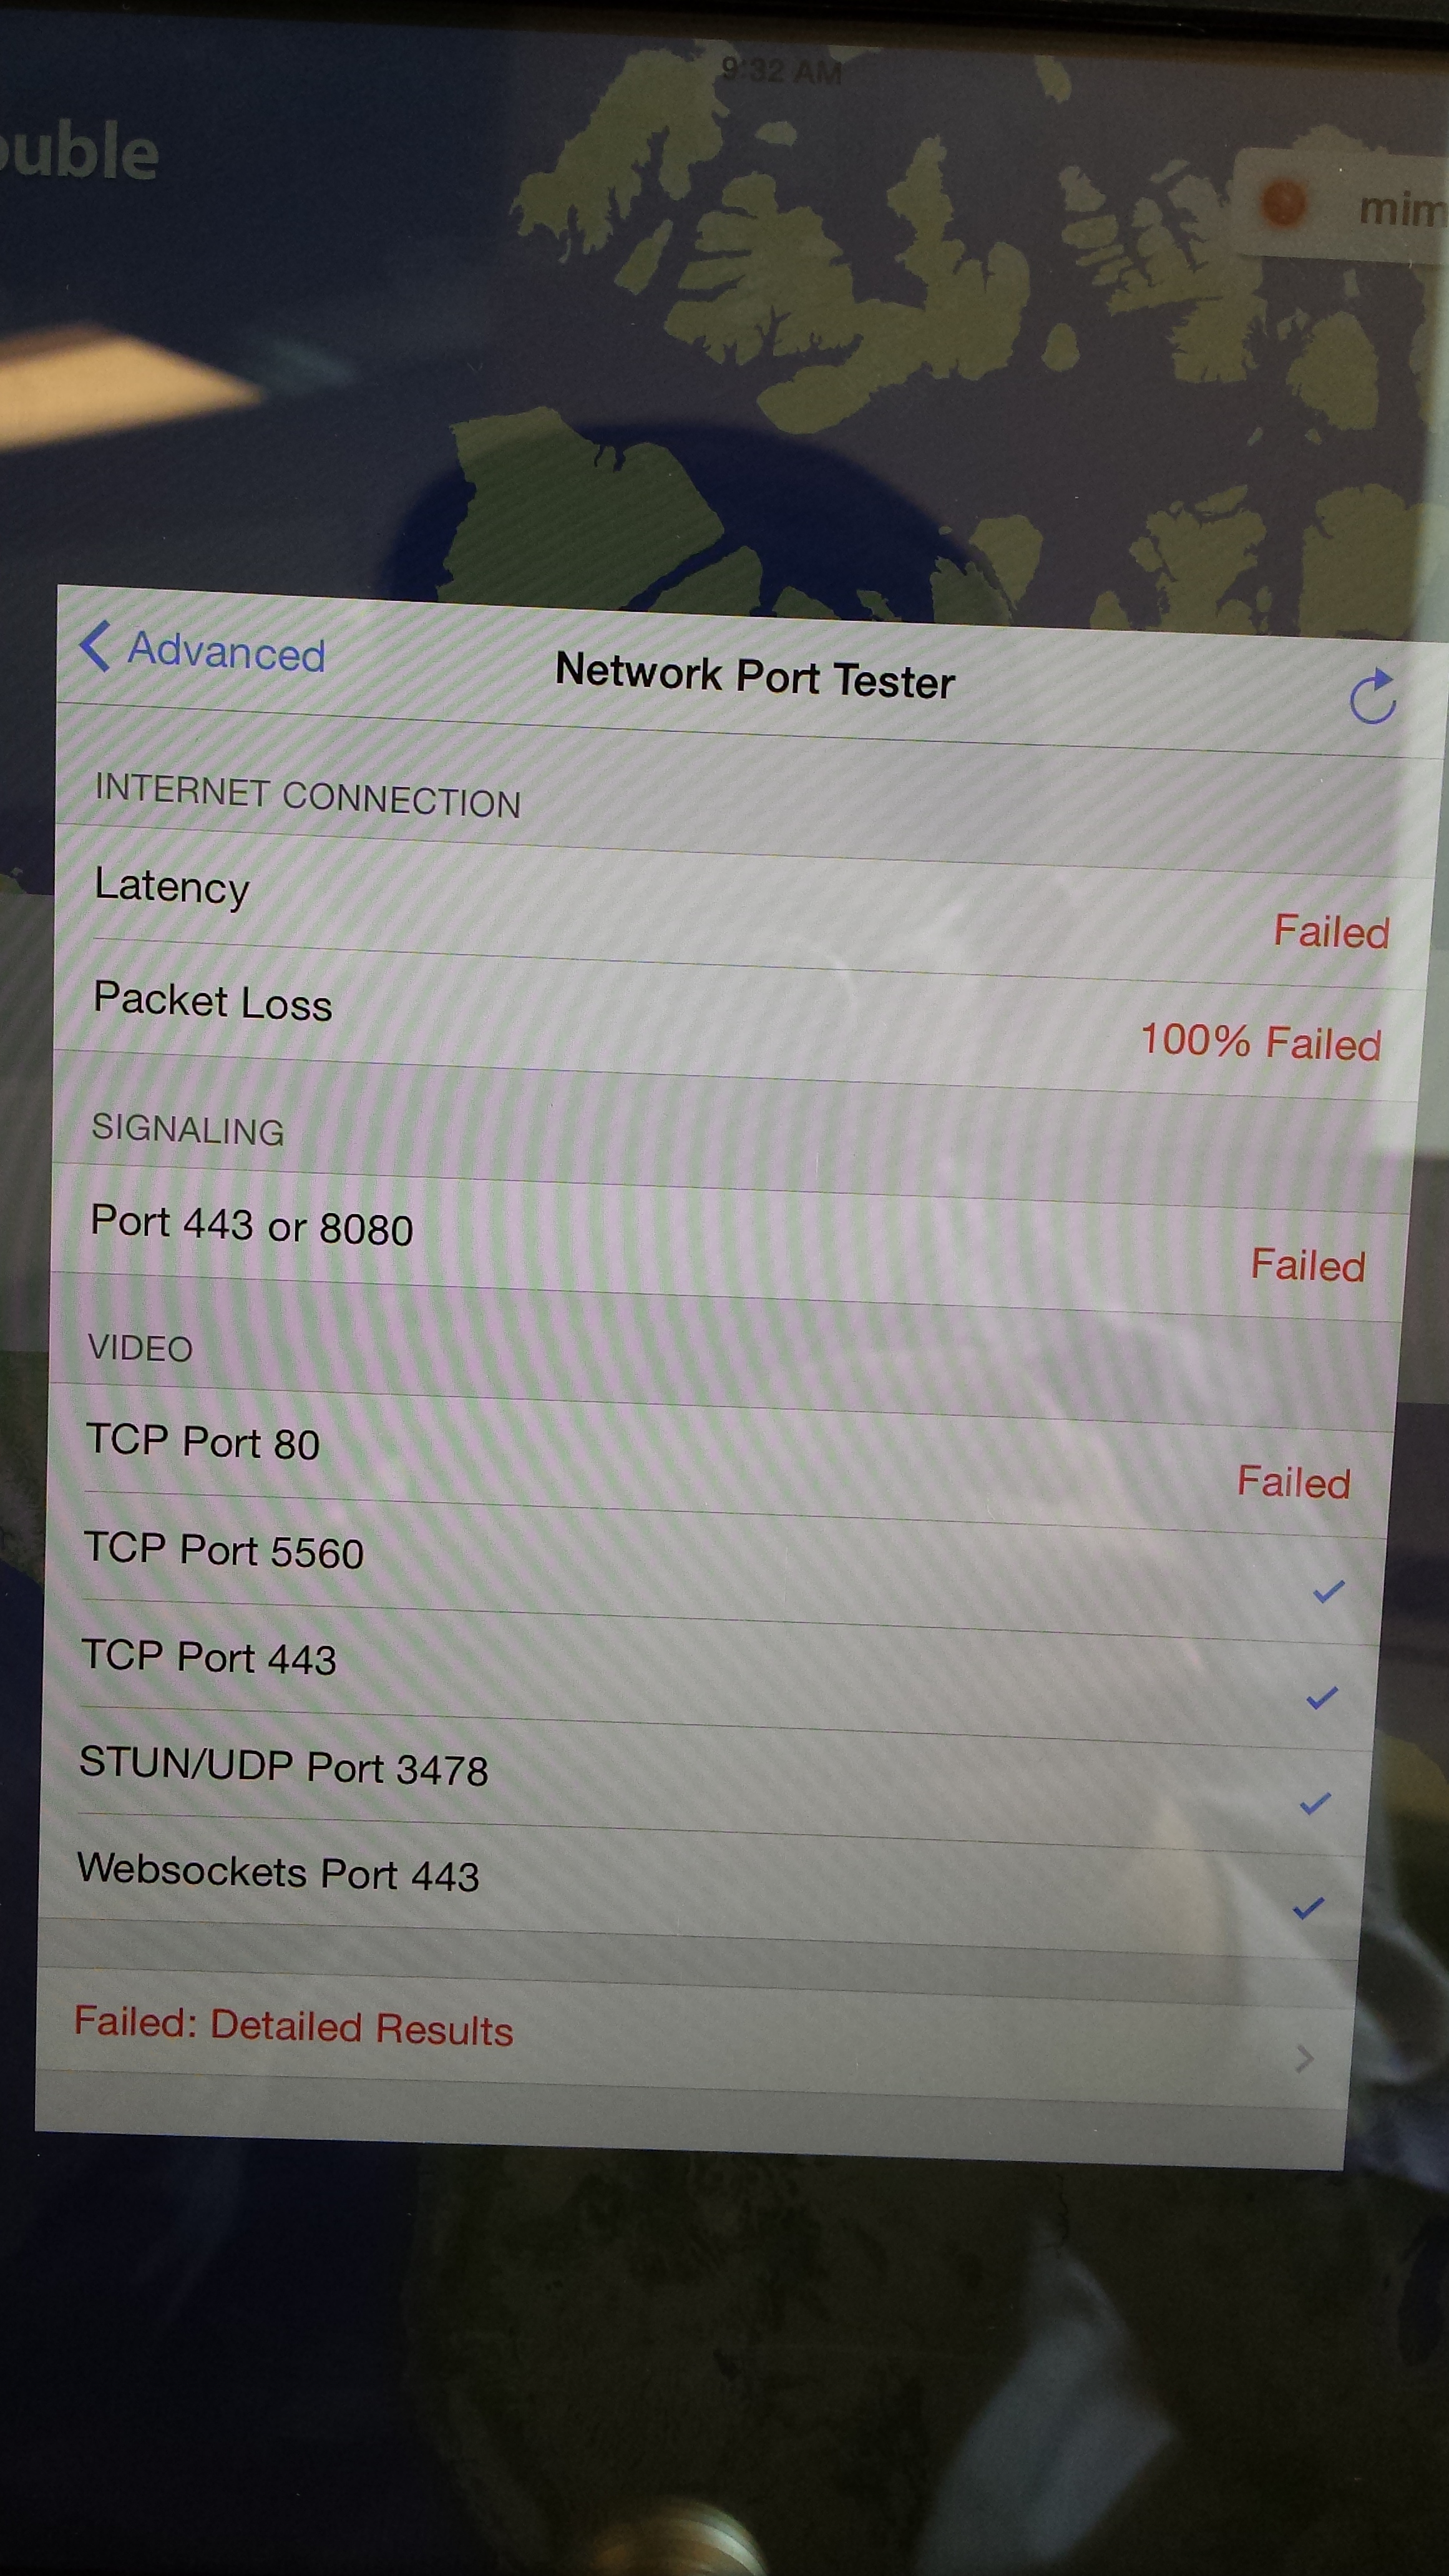Tap the STUN/UDP Port 3478 checkmark

[x=1315, y=1803]
